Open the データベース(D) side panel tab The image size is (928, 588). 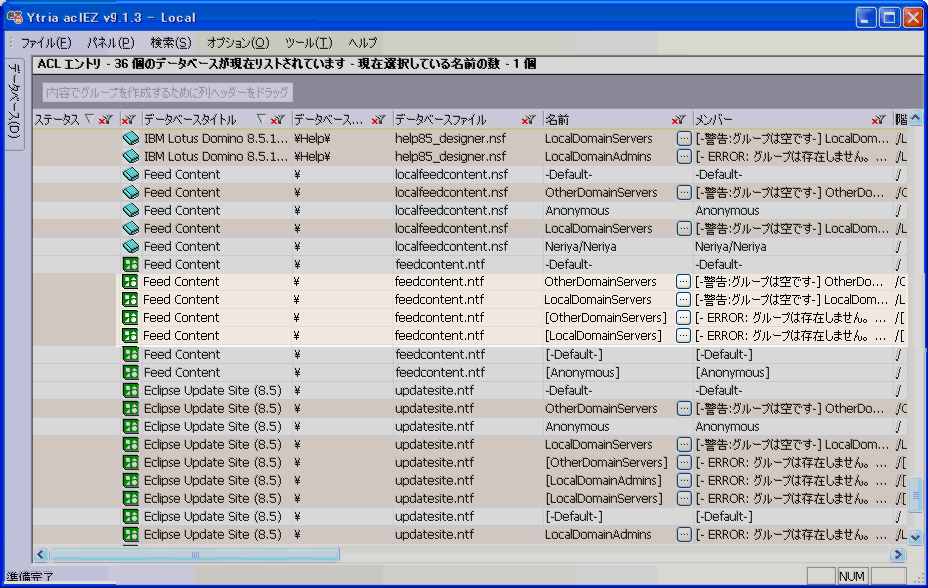[x=15, y=100]
